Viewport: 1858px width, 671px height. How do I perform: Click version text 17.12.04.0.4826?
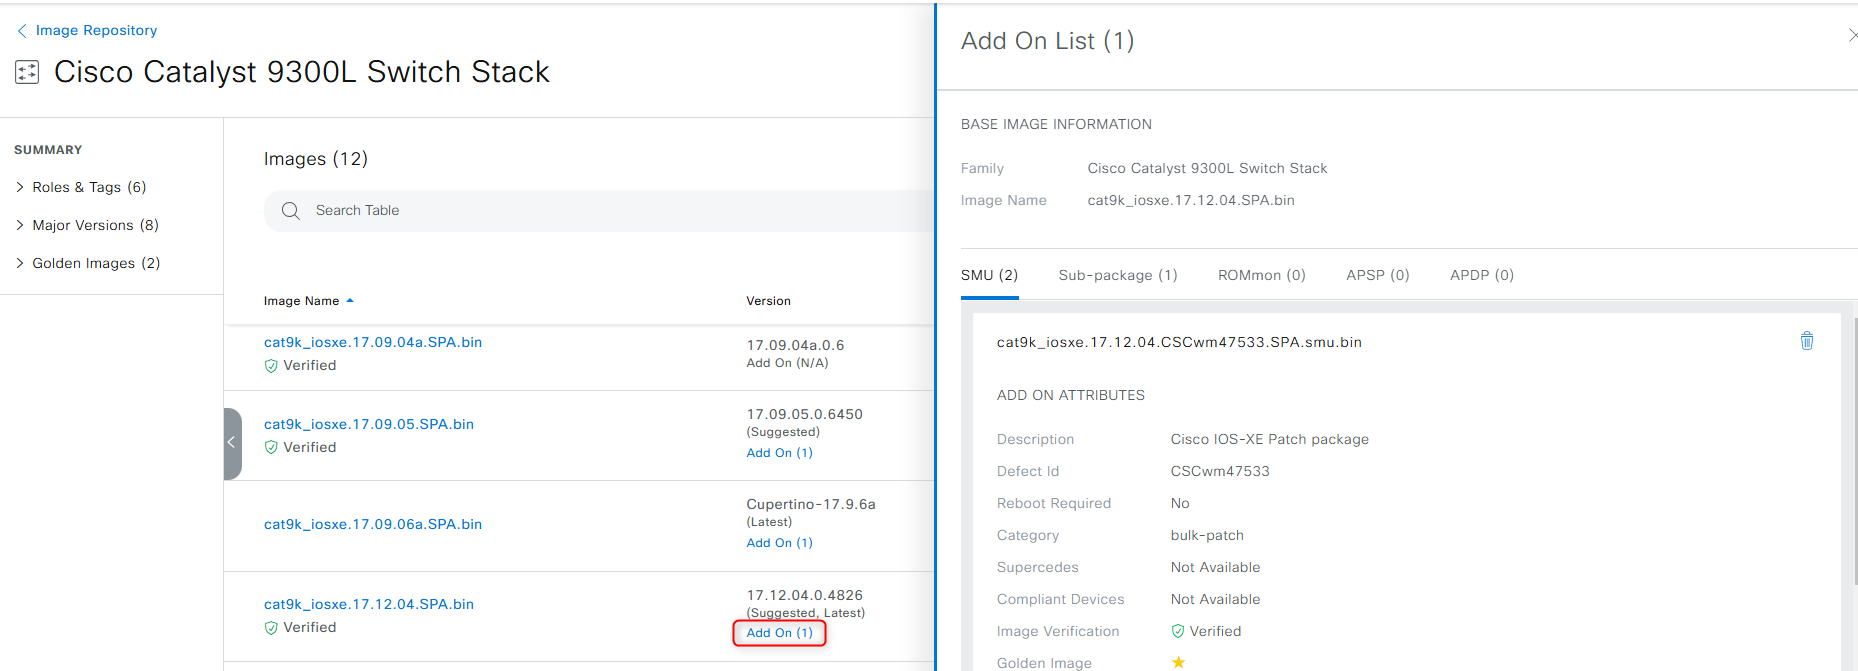pyautogui.click(x=805, y=595)
